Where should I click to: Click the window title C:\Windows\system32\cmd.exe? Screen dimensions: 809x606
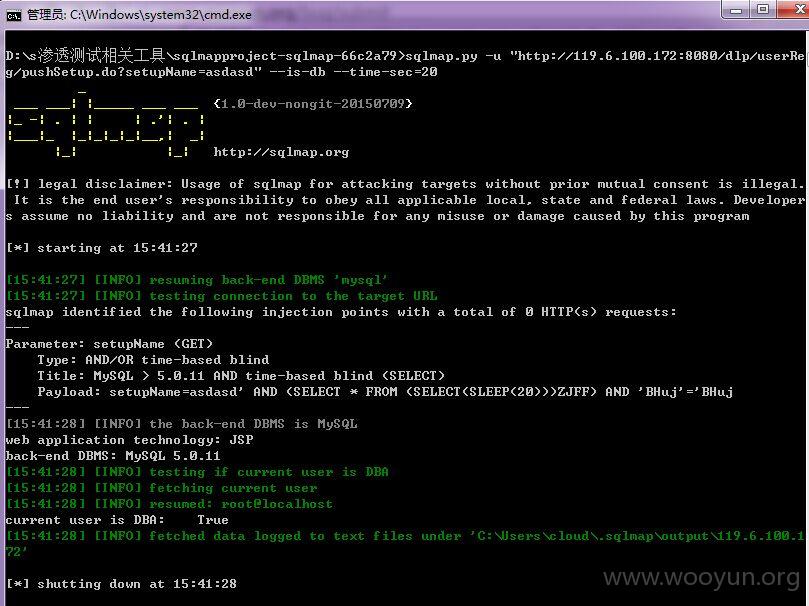click(160, 15)
